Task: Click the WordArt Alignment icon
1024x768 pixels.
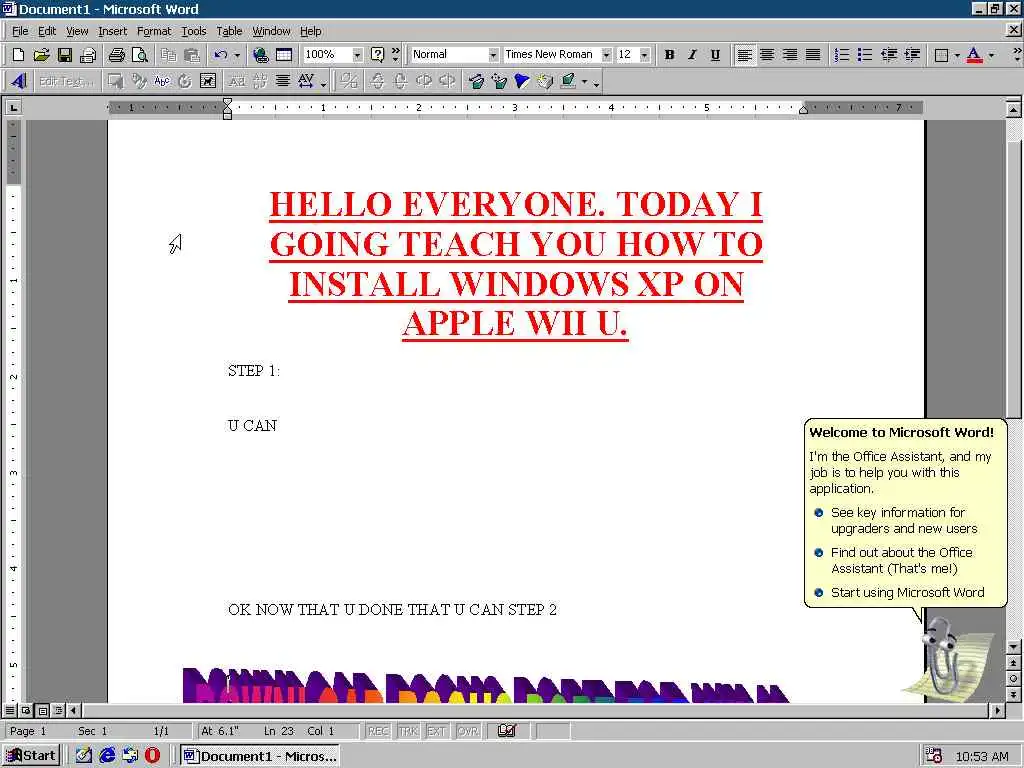Action: pyautogui.click(x=282, y=81)
